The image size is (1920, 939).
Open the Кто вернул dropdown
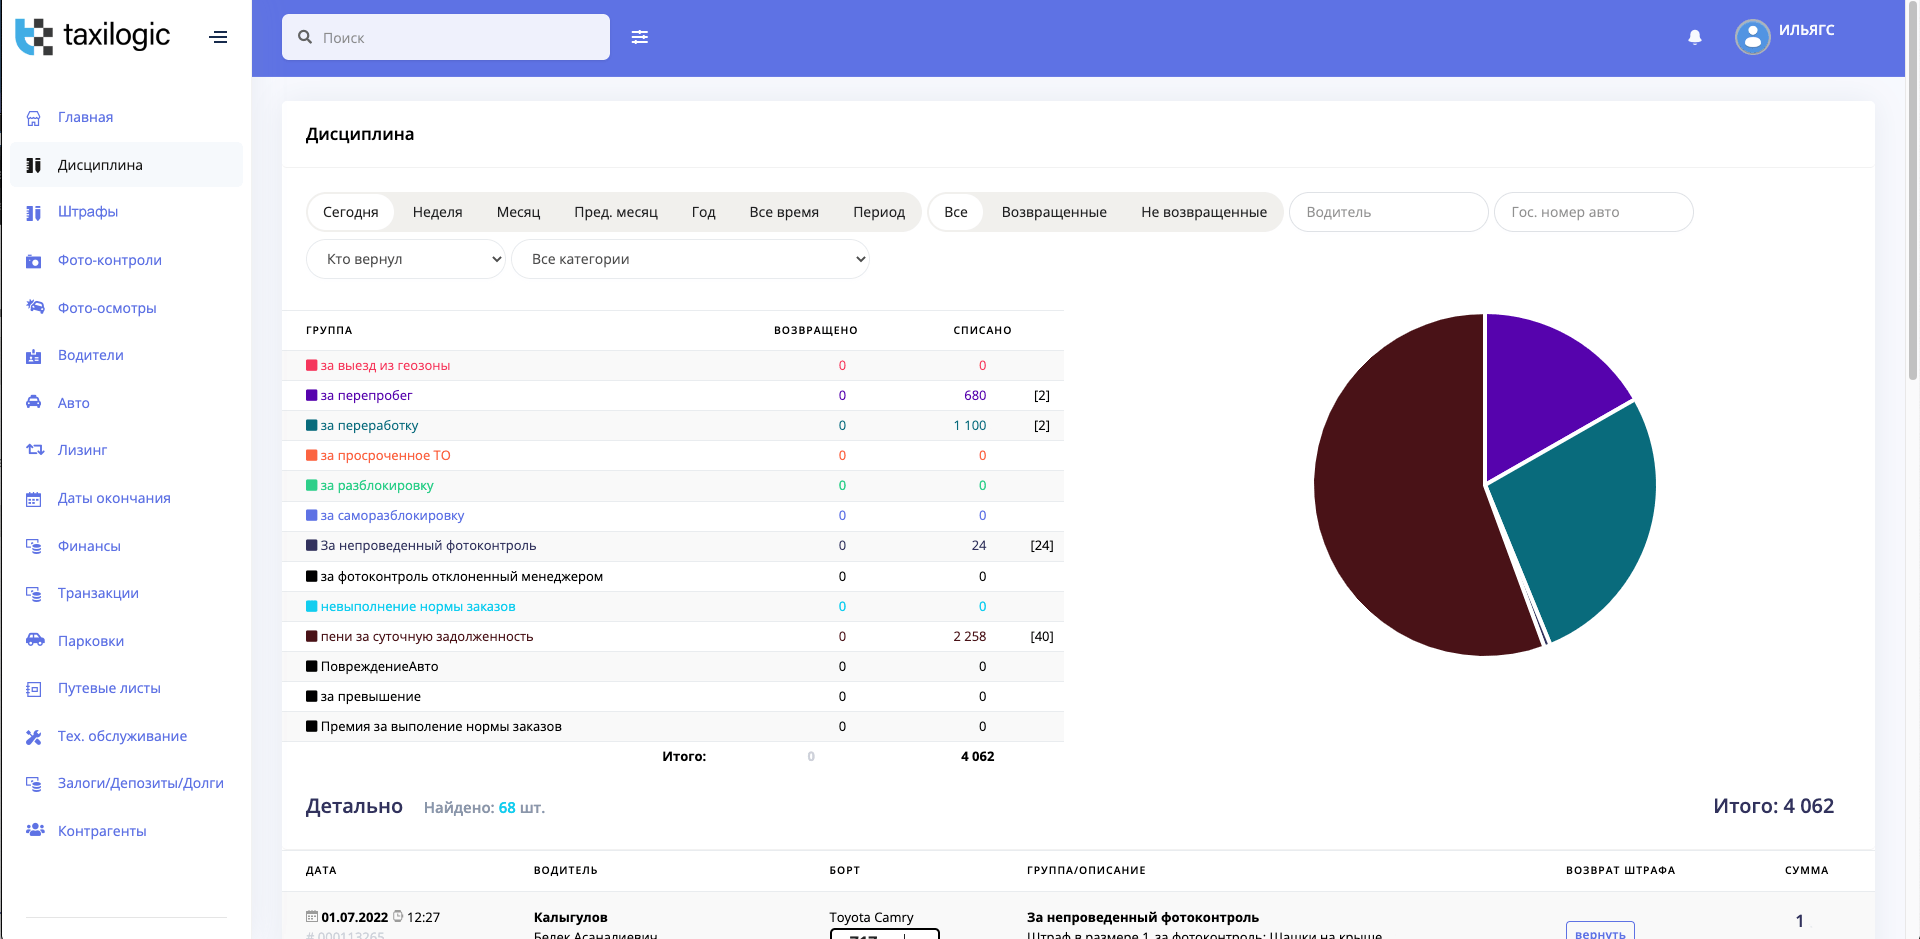406,259
